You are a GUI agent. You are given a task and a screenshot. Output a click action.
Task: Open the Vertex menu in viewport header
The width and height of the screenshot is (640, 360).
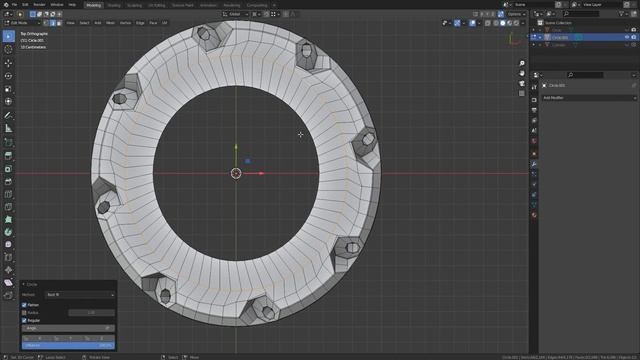(125, 23)
